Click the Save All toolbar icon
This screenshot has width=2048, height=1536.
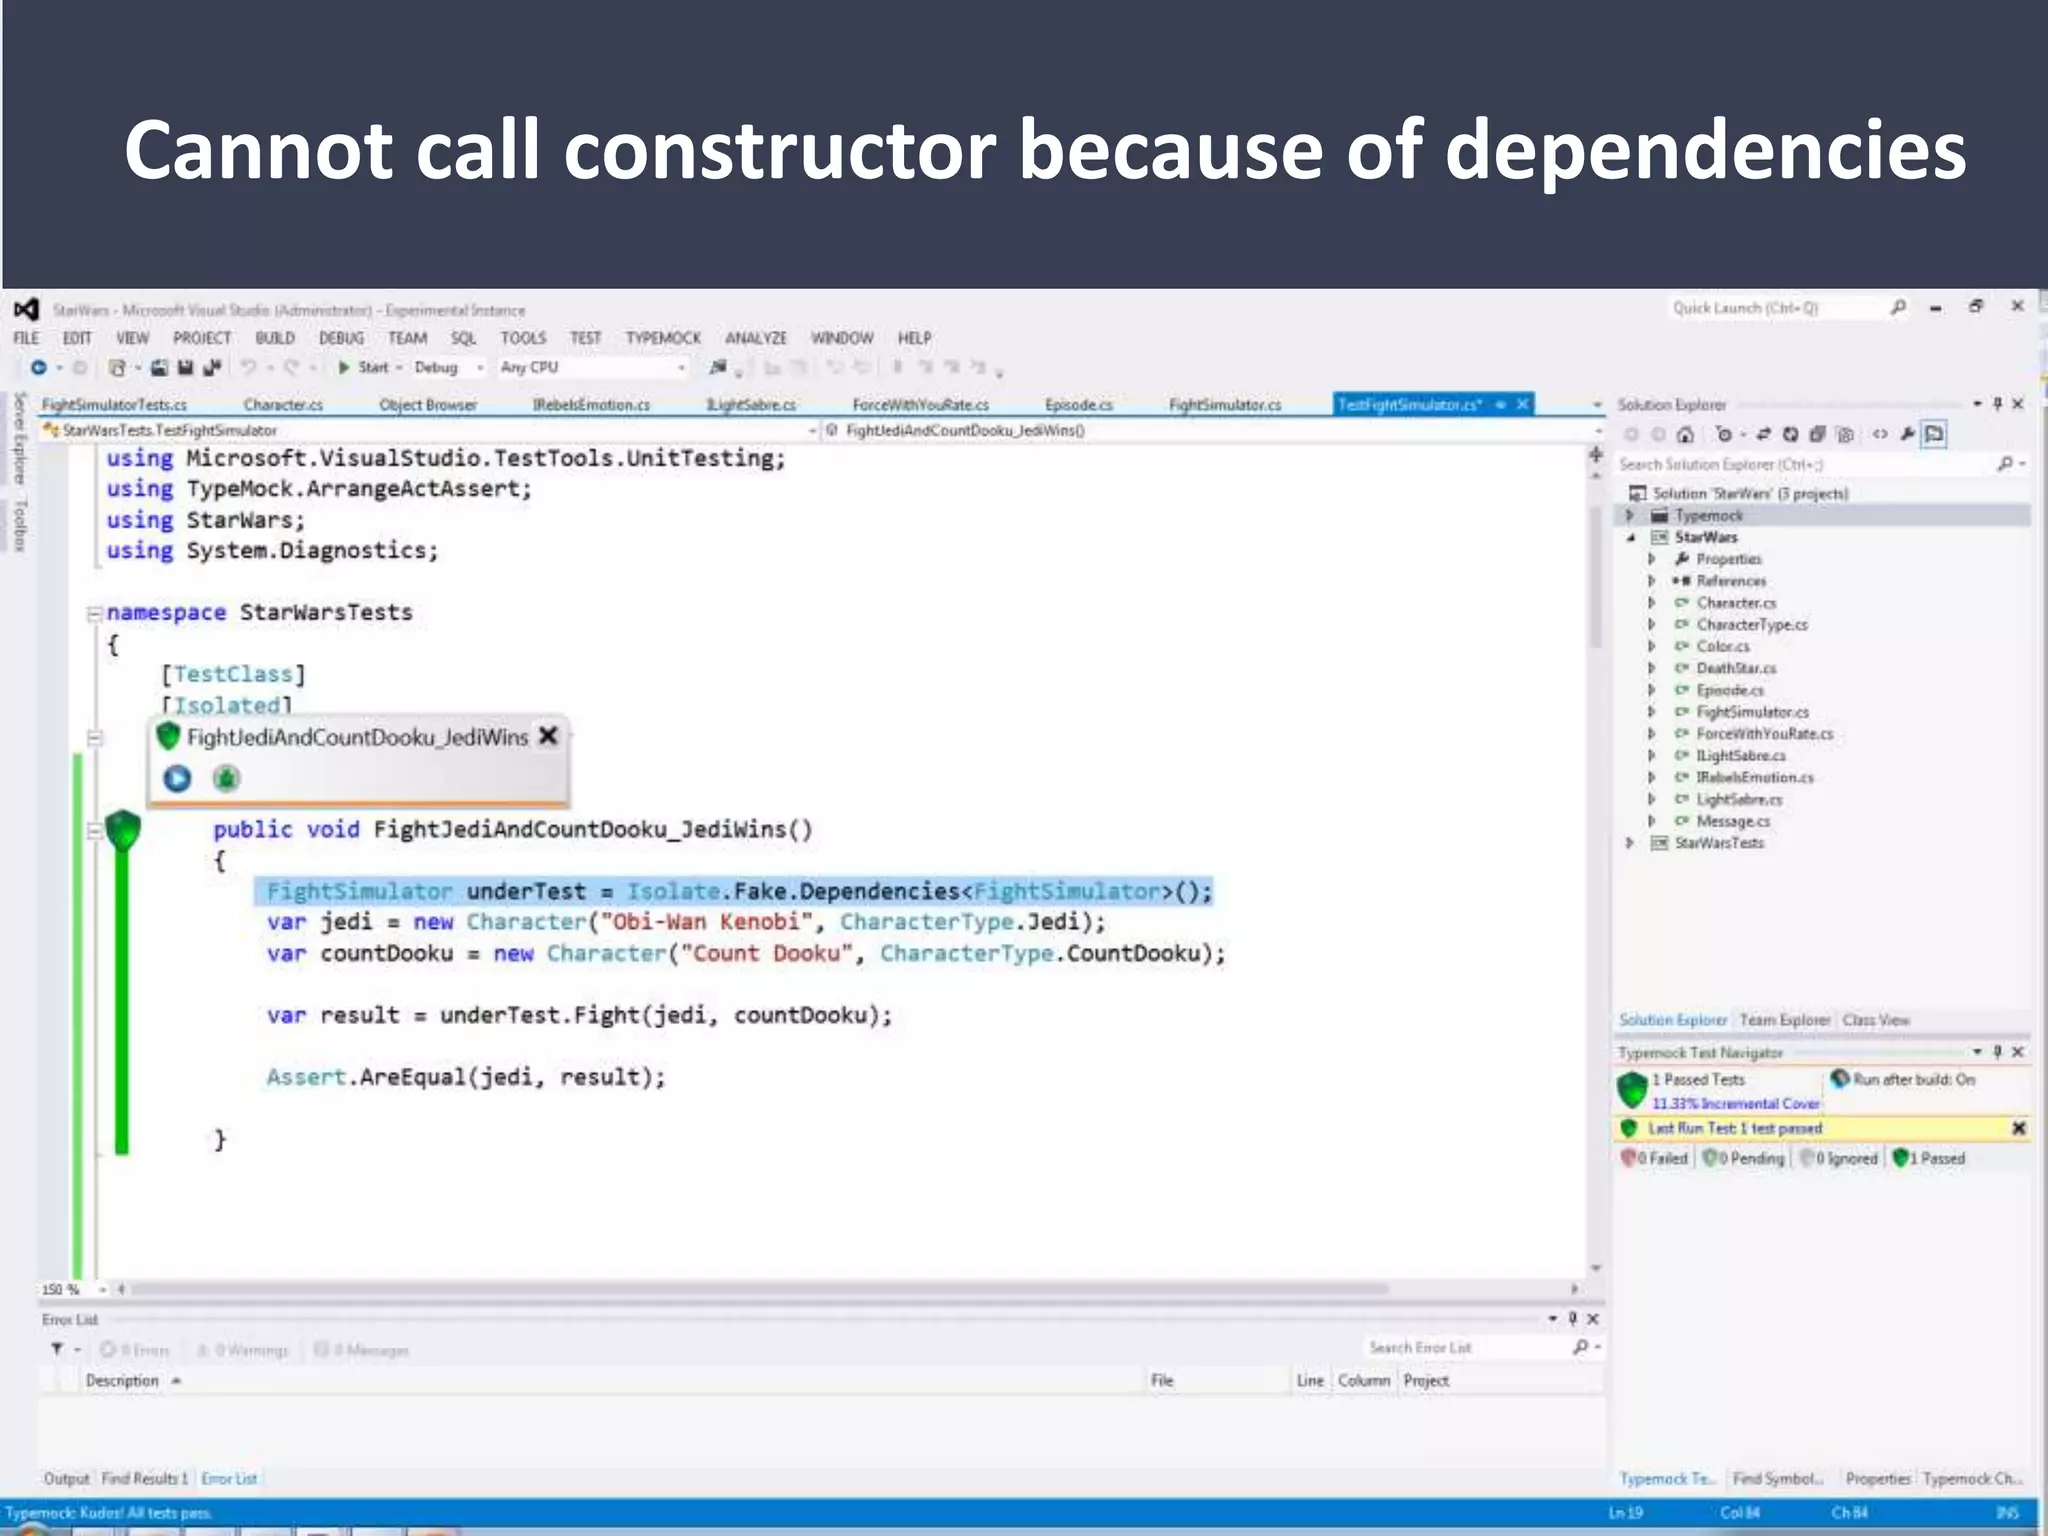[211, 367]
